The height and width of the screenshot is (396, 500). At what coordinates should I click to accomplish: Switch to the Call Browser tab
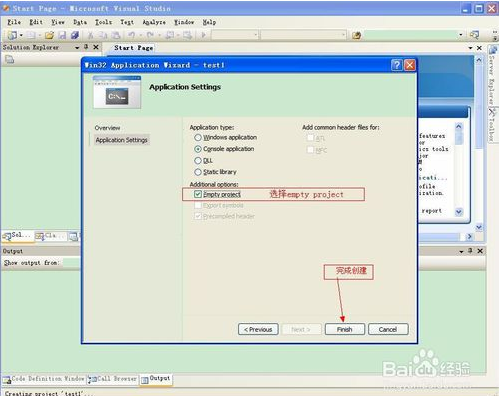[x=113, y=379]
